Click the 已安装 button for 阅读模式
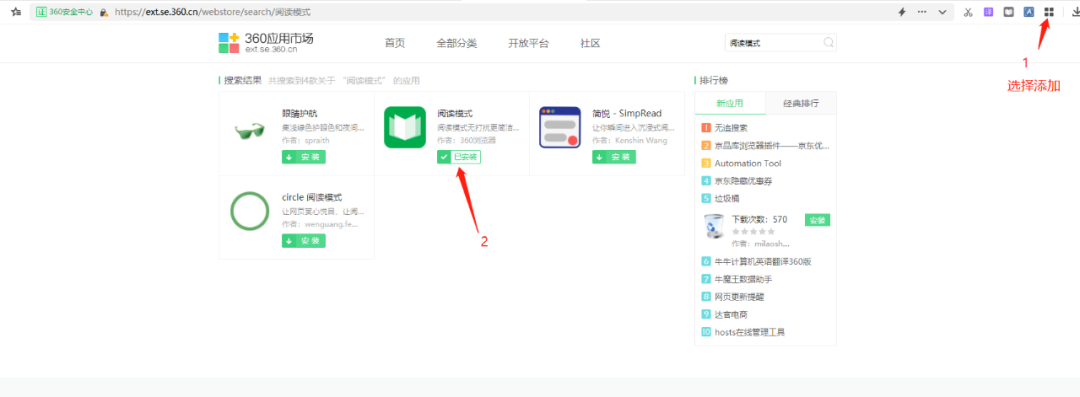The height and width of the screenshot is (397, 1080). pyautogui.click(x=459, y=157)
